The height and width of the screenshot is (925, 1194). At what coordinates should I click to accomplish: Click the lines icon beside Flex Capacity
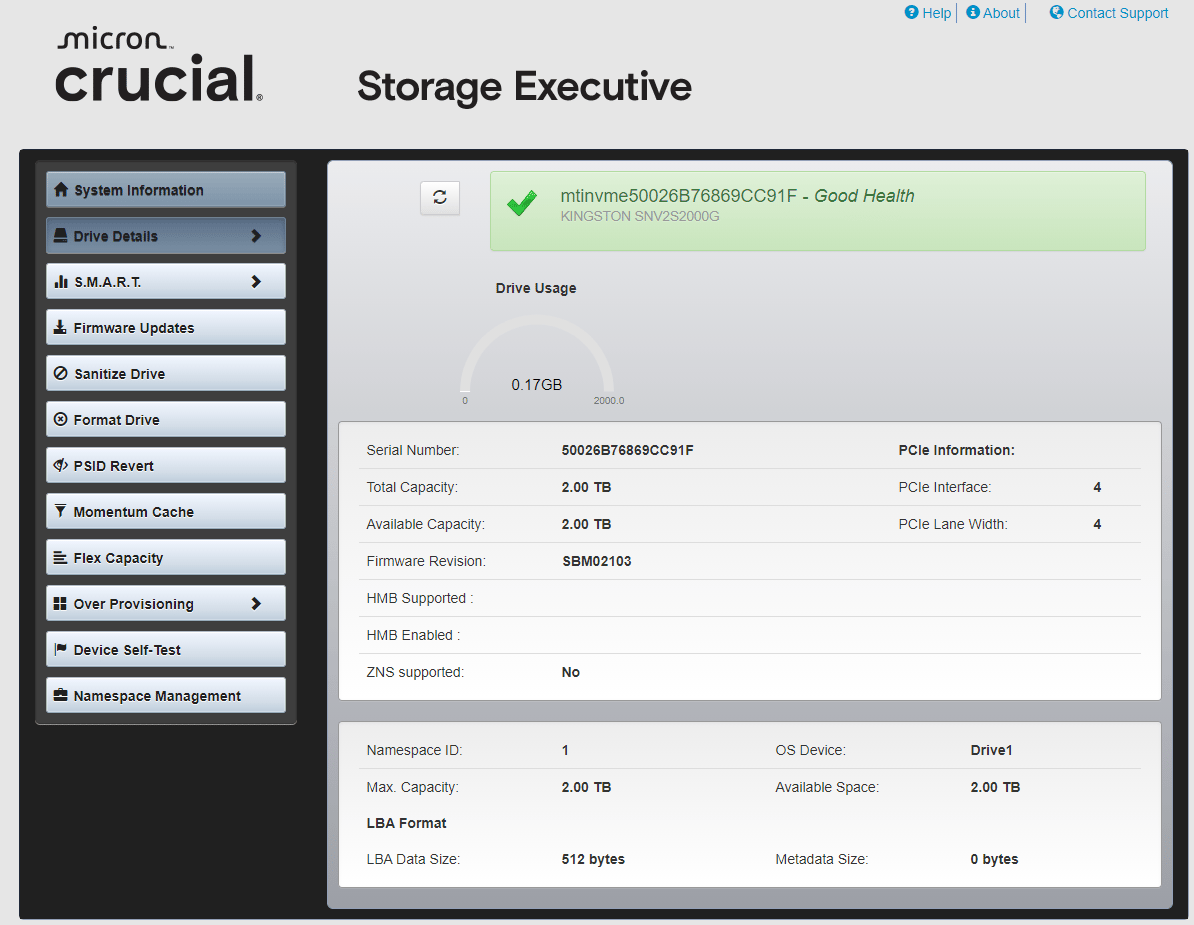[61, 557]
